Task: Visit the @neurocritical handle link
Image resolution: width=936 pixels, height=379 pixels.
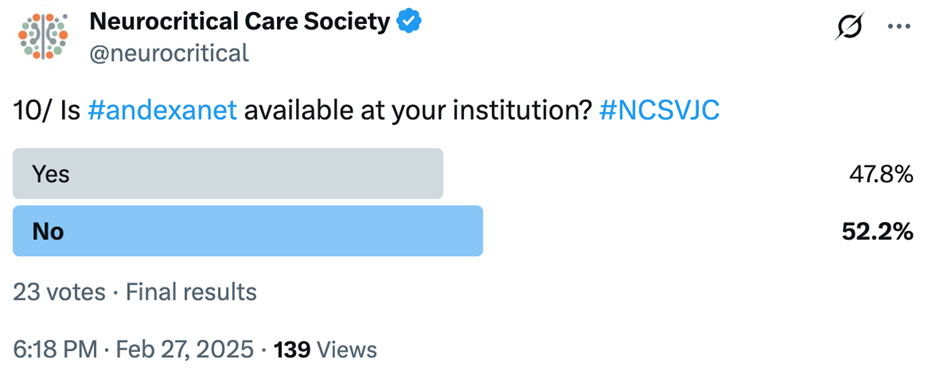Action: (x=169, y=54)
